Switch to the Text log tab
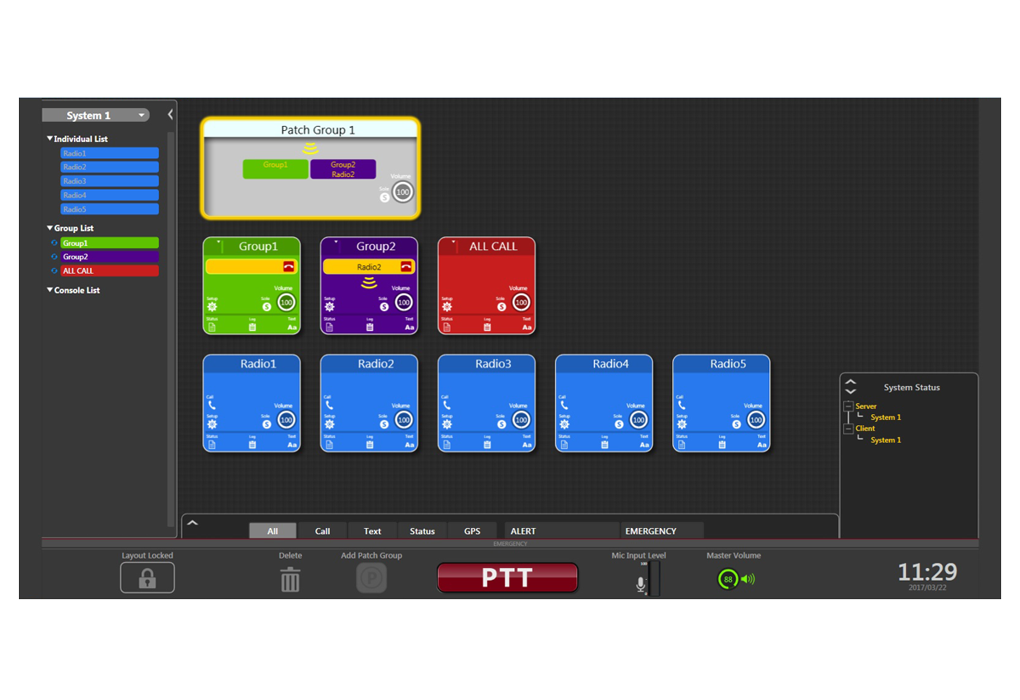1020x700 pixels. (372, 531)
